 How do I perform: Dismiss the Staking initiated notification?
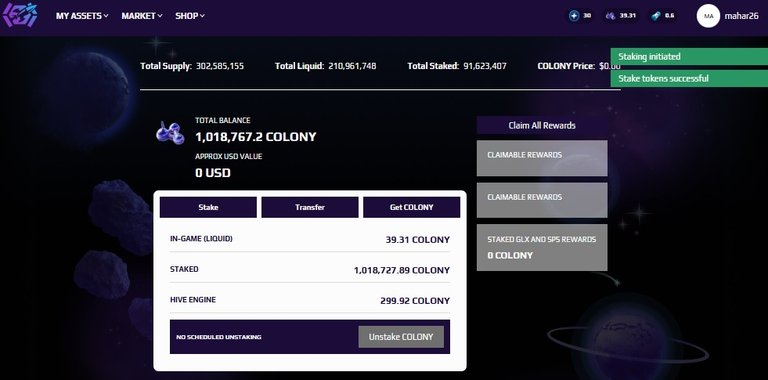click(689, 56)
